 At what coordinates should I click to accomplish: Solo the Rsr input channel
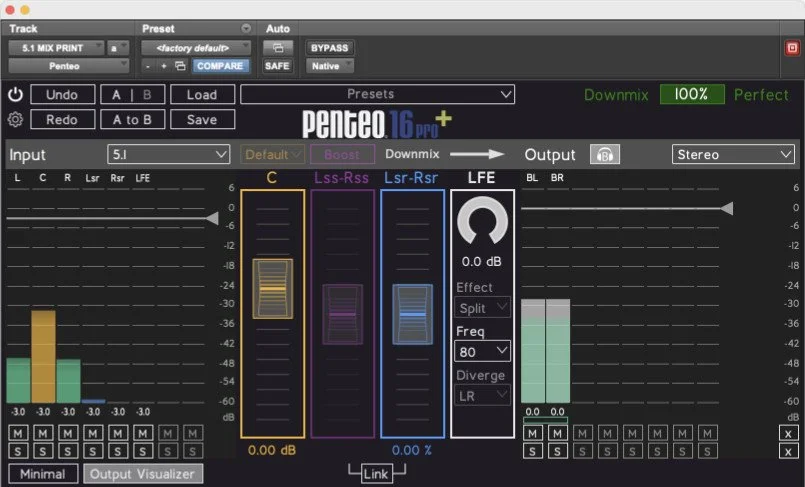[x=118, y=452]
